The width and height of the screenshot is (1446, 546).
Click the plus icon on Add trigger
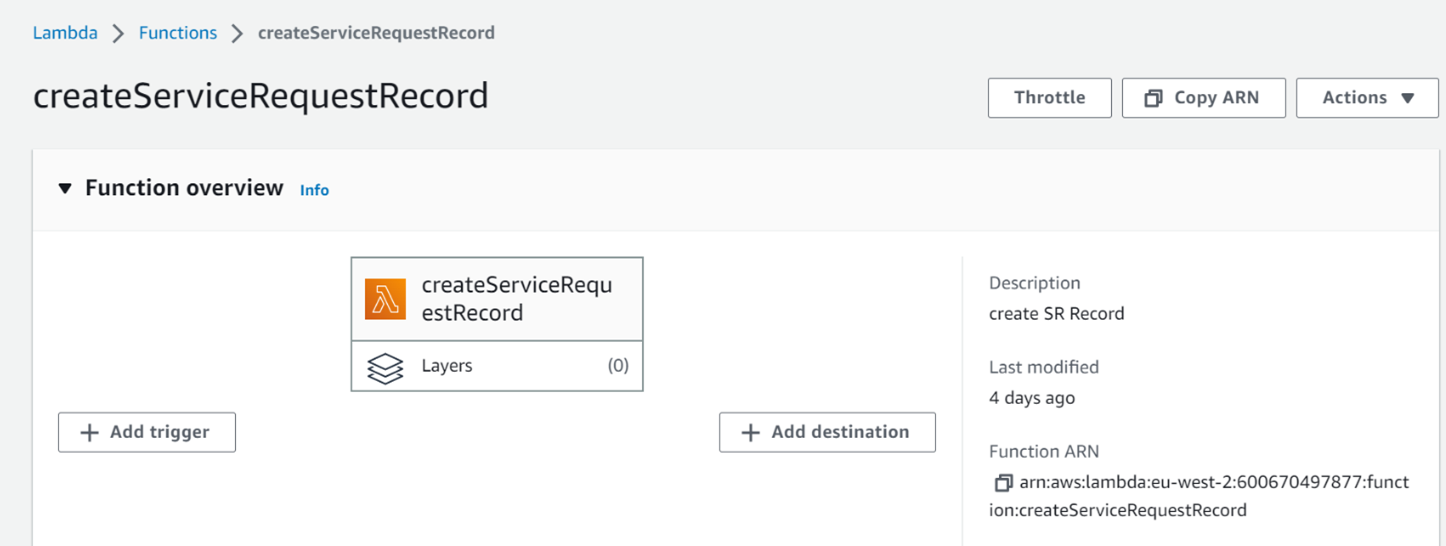pyautogui.click(x=90, y=432)
